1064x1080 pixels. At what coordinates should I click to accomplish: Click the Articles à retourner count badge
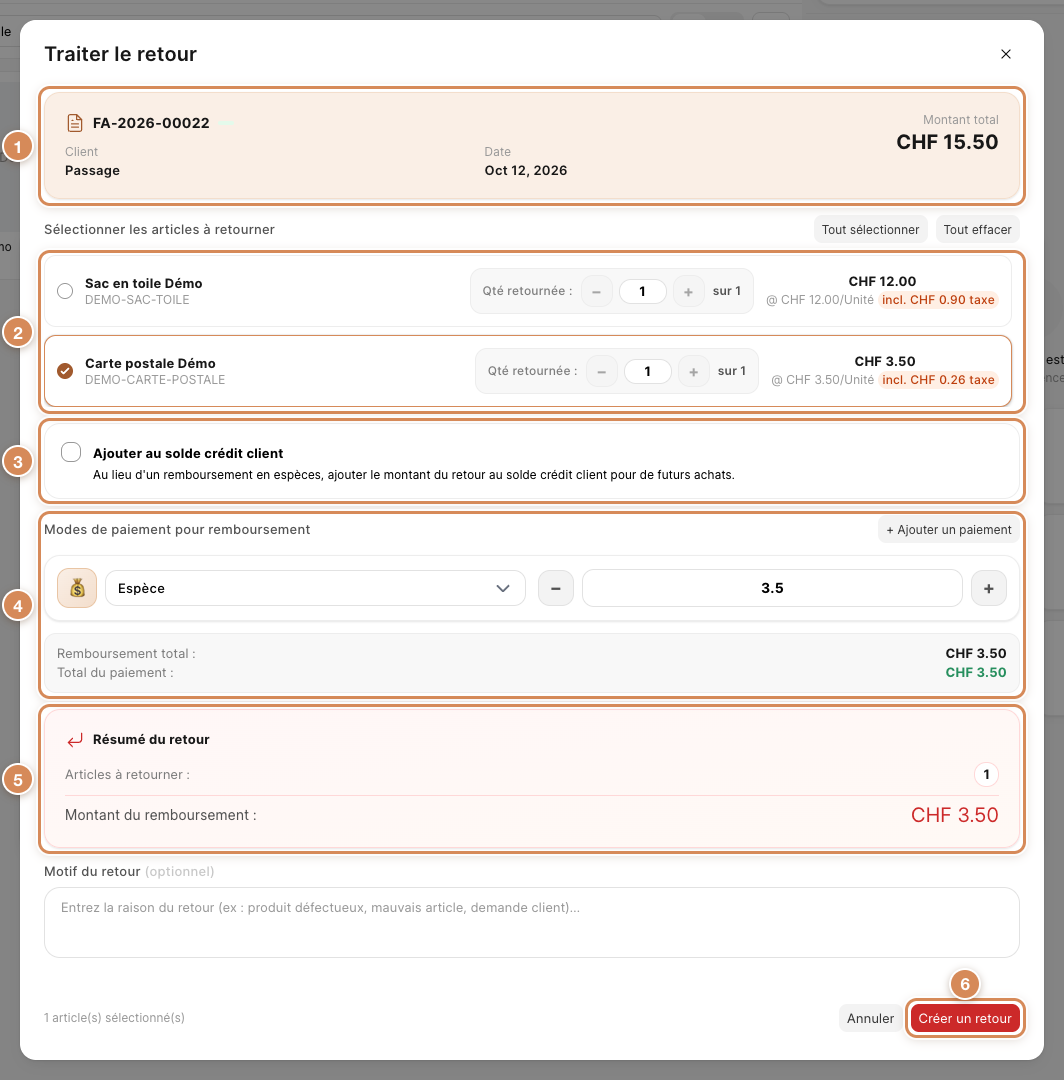986,775
